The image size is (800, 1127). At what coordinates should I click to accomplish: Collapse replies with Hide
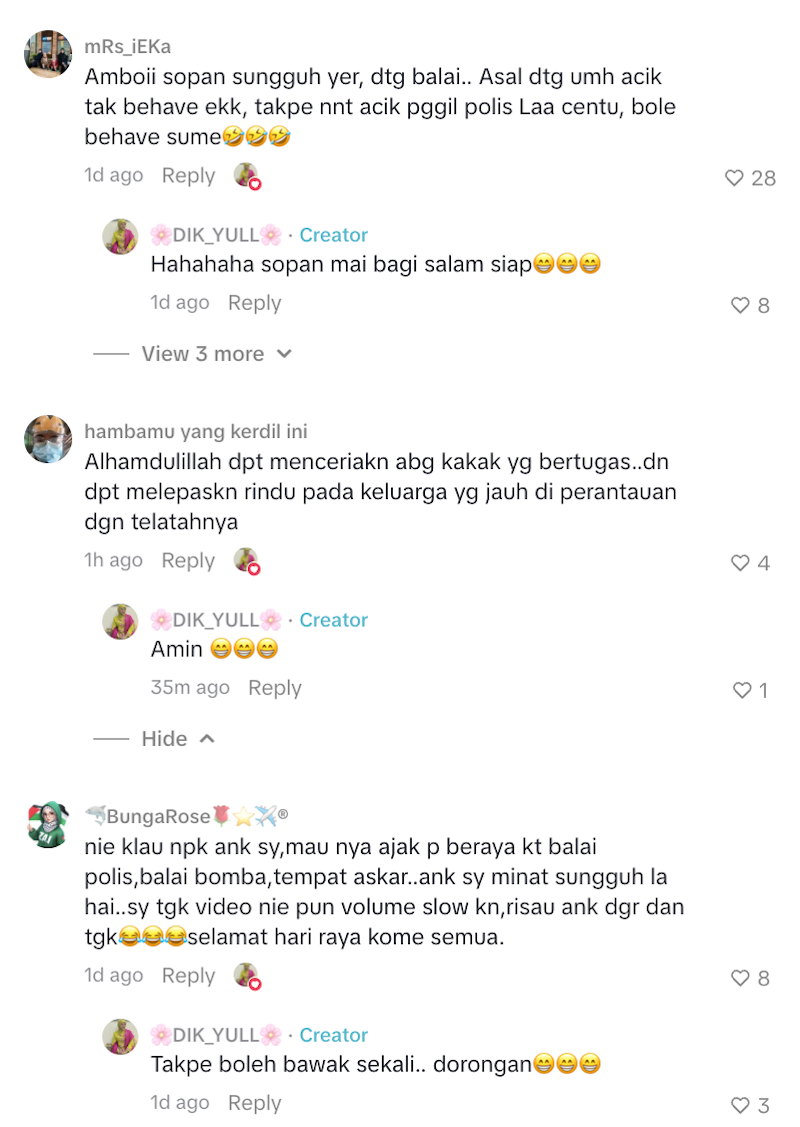(x=165, y=739)
